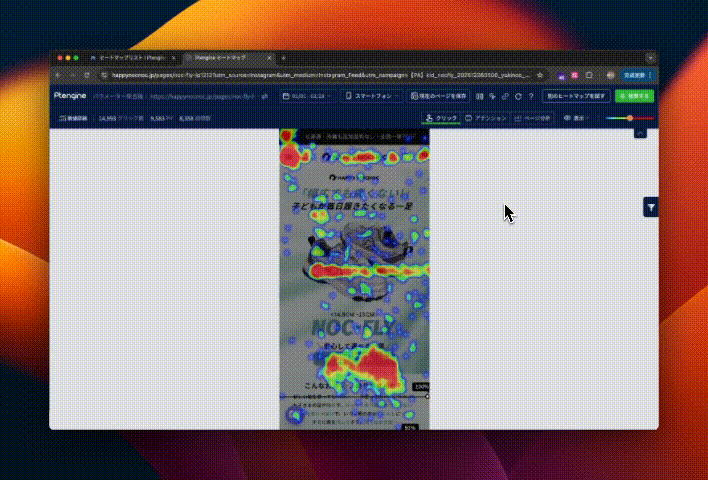Collapse the toolbar with the up chevron

click(640, 132)
